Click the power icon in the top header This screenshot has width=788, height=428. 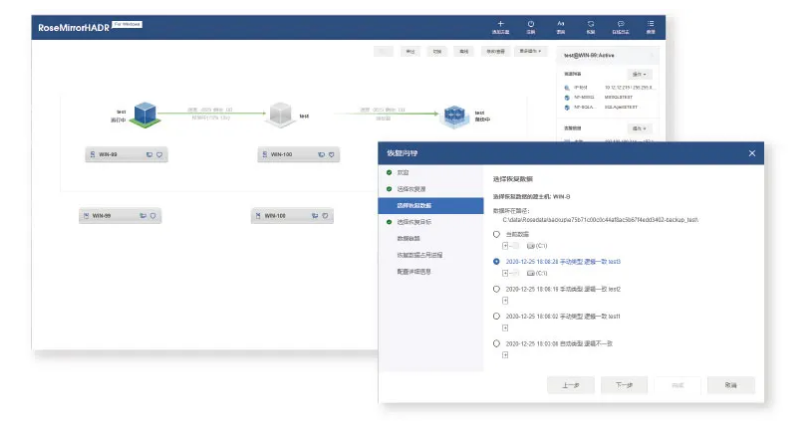pos(531,23)
